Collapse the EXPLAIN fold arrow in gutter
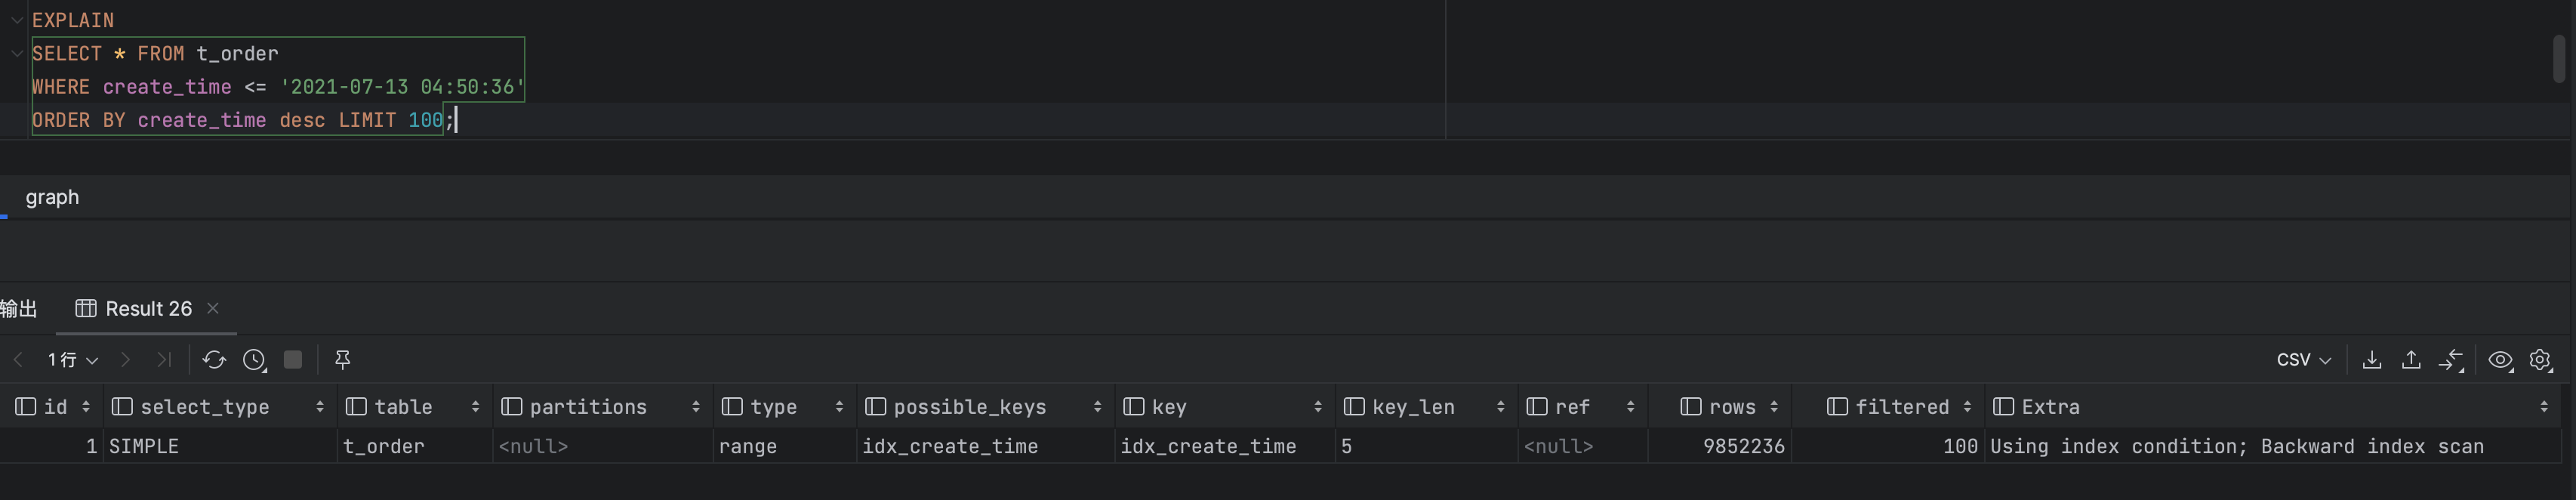This screenshot has height=500, width=2576. tap(17, 20)
